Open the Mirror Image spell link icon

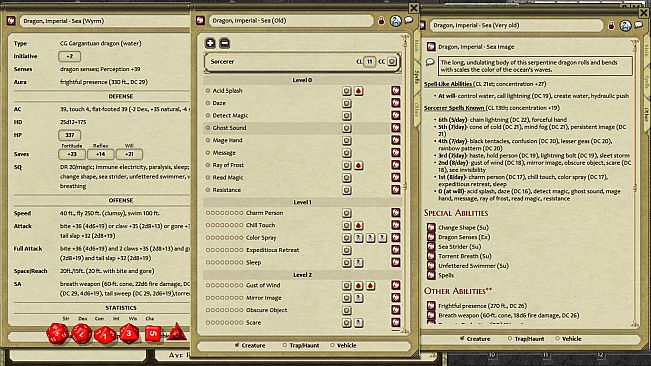coord(396,298)
